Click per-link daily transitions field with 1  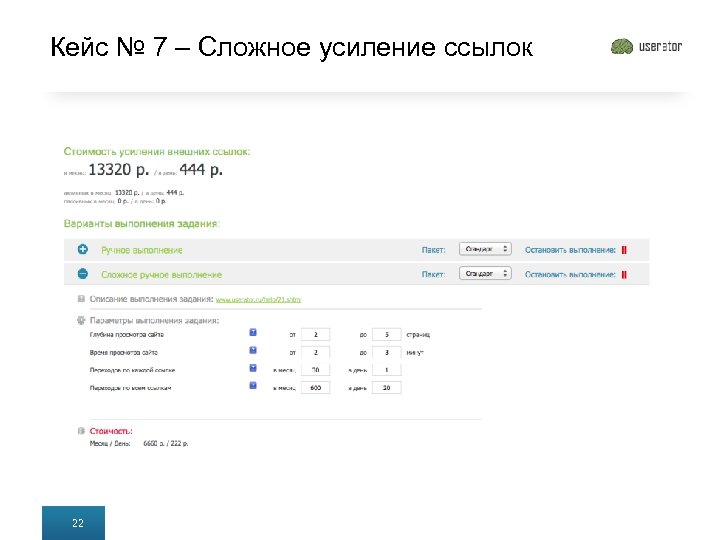pos(387,370)
